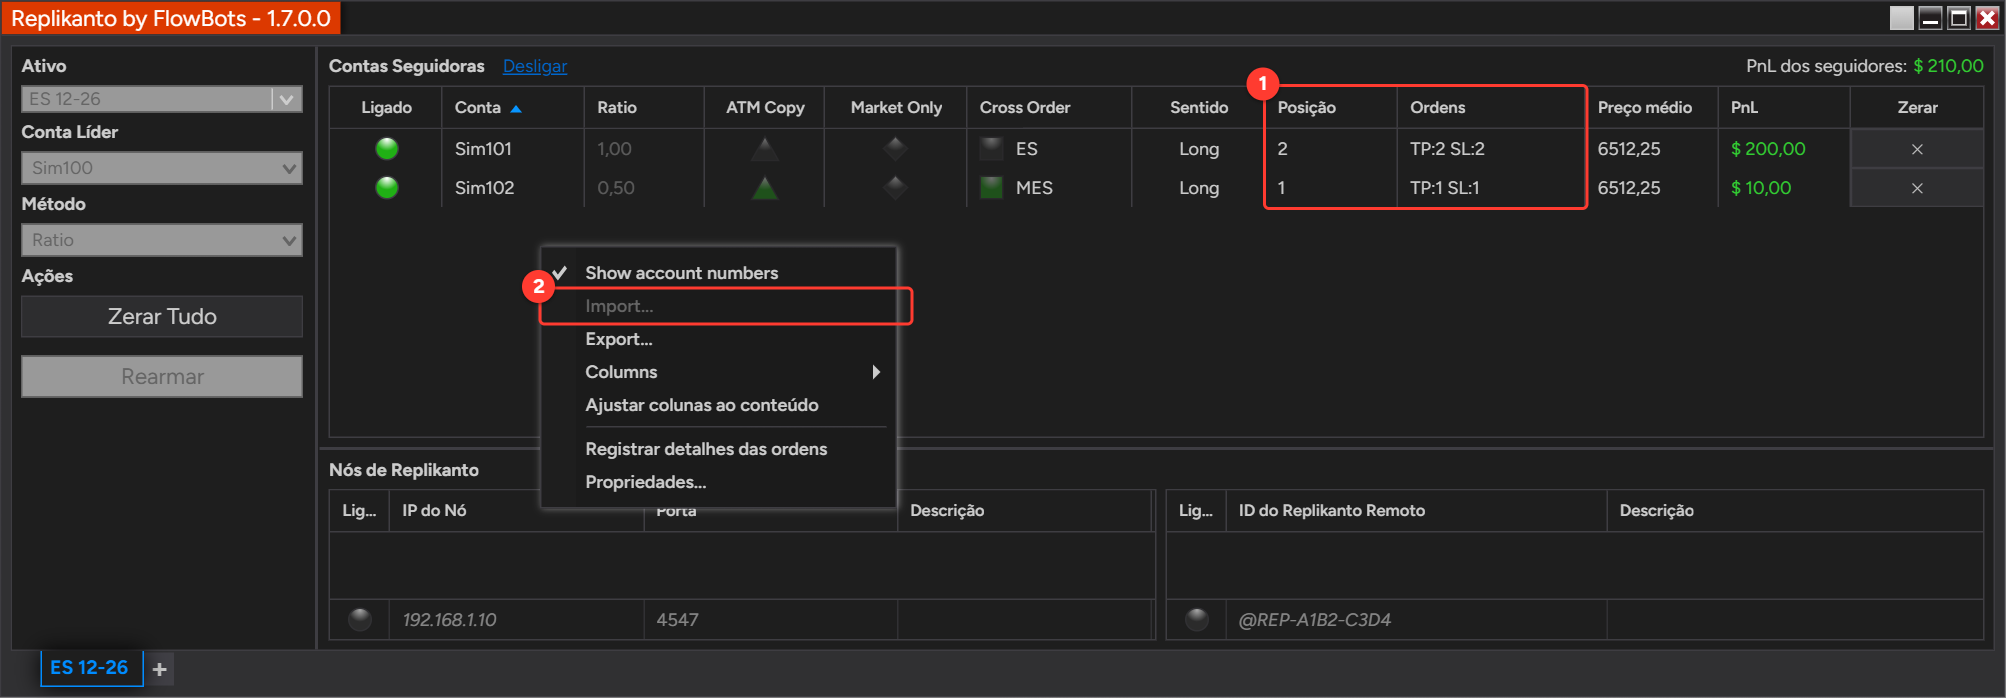Toggle Cross Order checkbox for the MES row
Viewport: 2006px width, 698px height.
click(992, 188)
